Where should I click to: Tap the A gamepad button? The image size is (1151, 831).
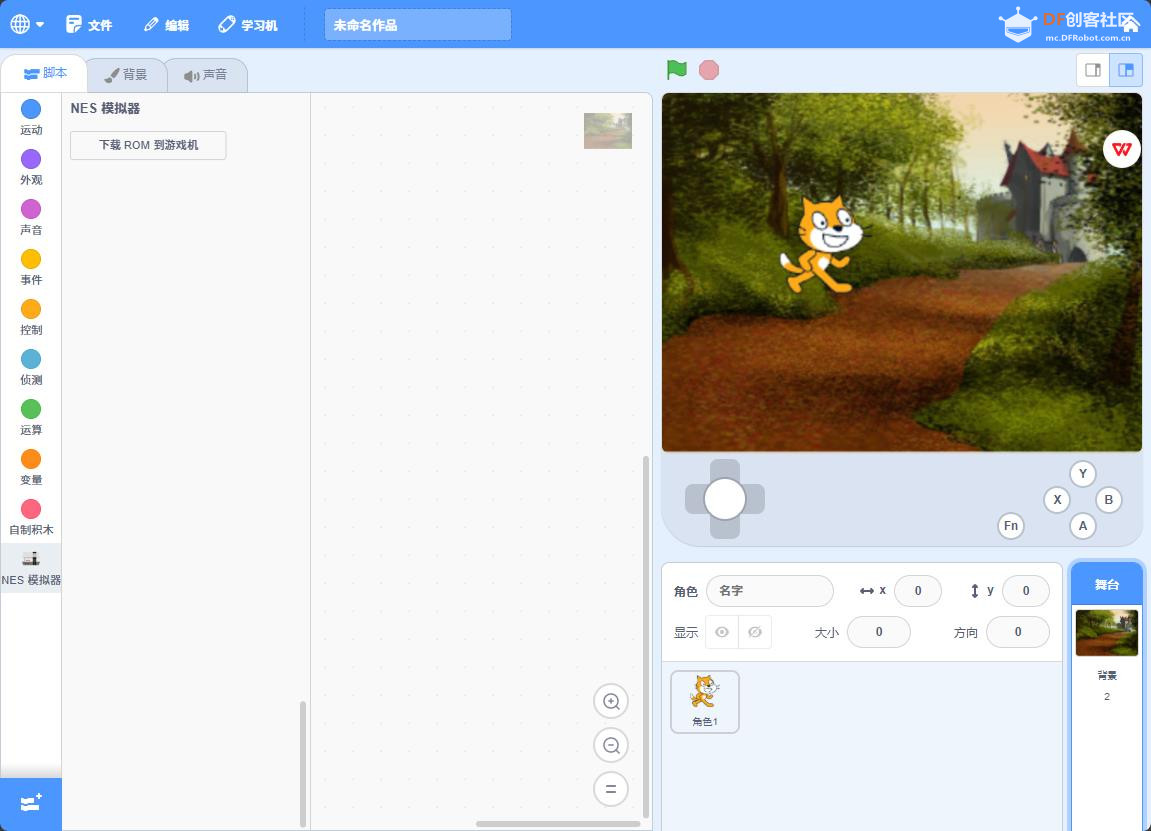pos(1083,526)
